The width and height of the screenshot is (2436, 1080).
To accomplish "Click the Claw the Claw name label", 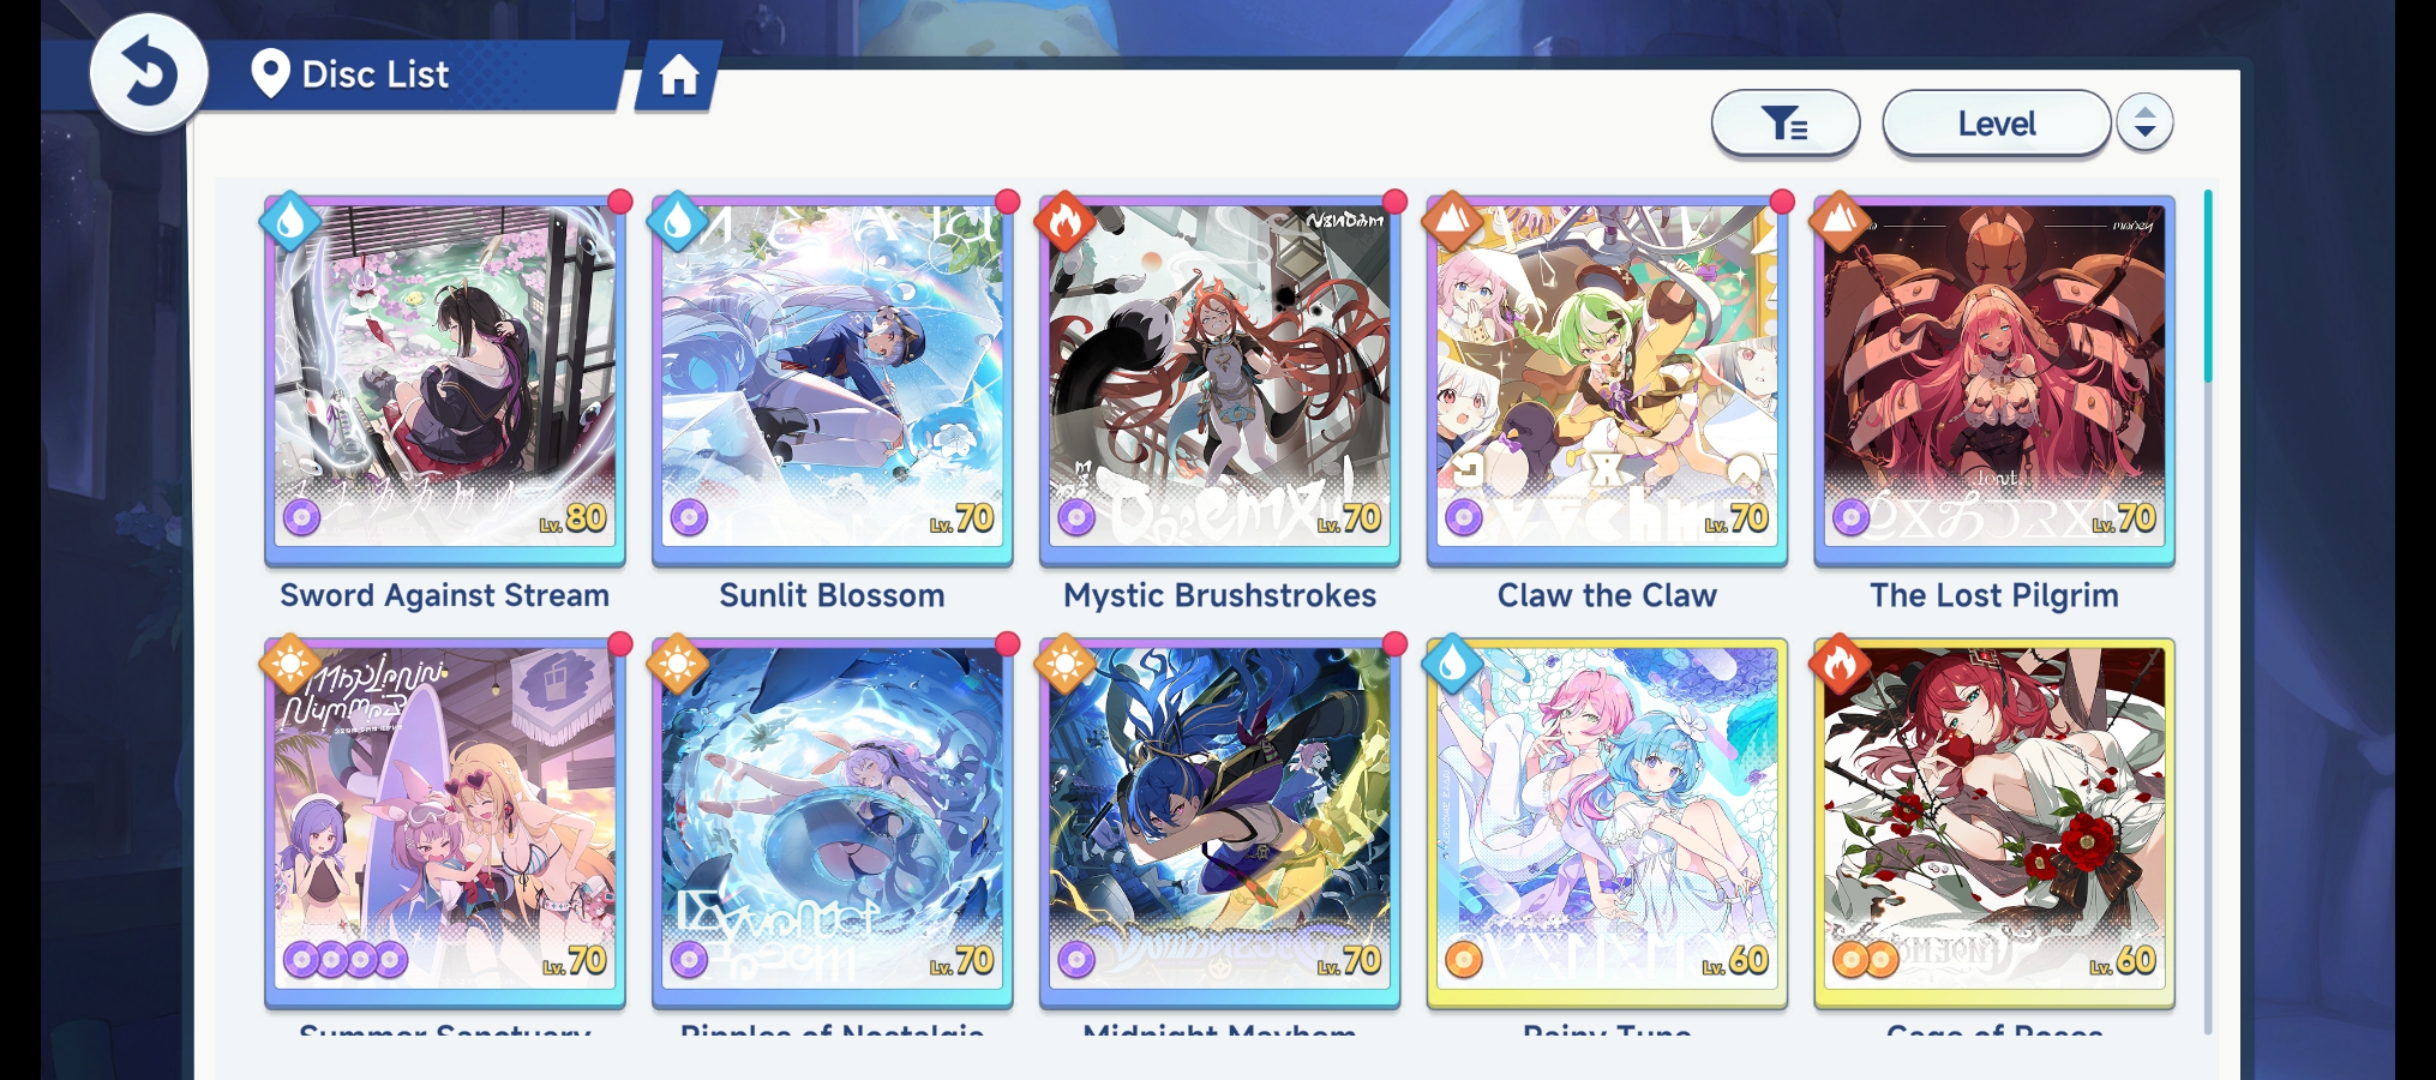I will [1607, 595].
